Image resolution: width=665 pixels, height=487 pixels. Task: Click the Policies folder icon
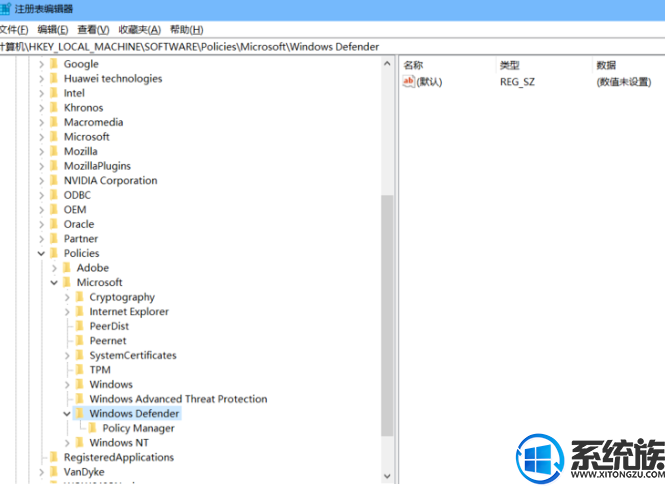click(54, 253)
